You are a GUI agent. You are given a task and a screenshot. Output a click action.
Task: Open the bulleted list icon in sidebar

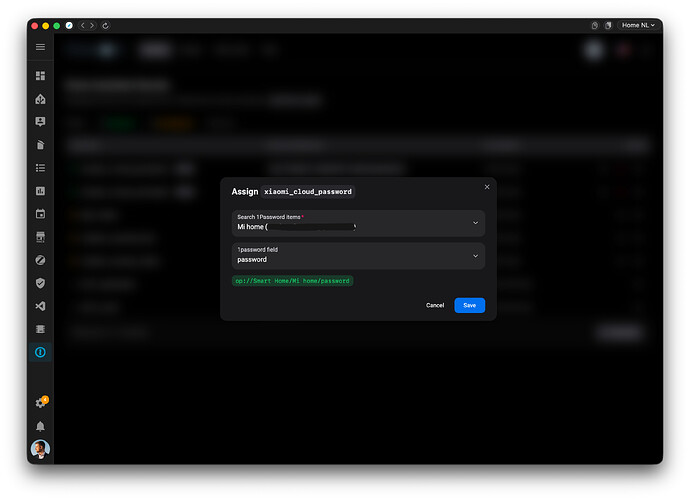tap(40, 168)
